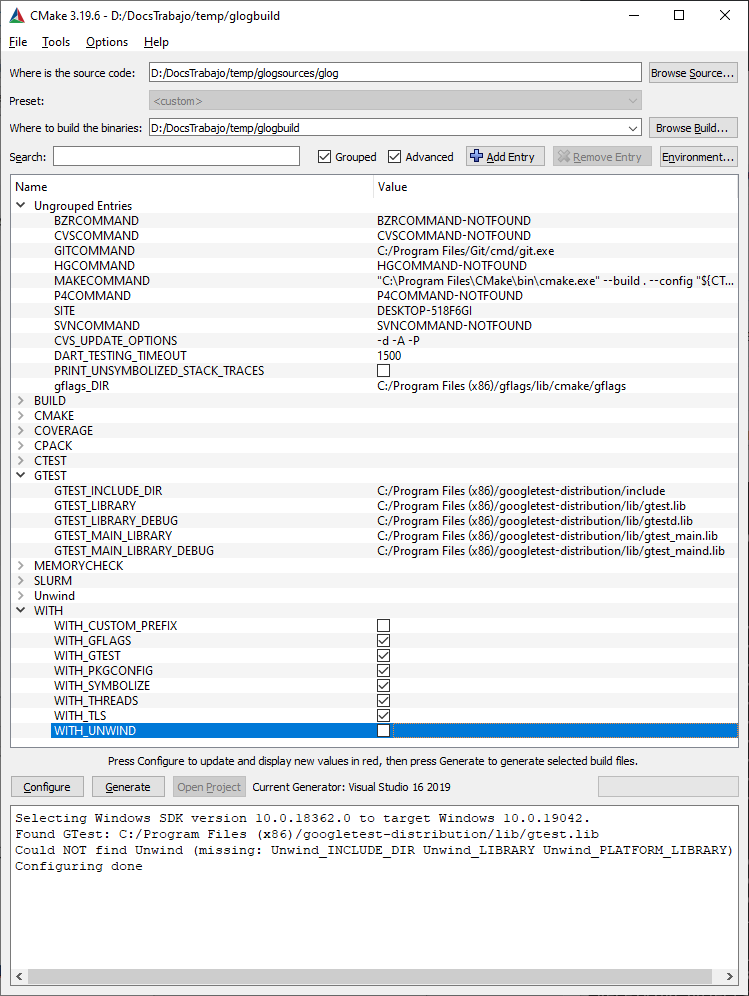Open the build binaries path dropdown

pos(633,128)
